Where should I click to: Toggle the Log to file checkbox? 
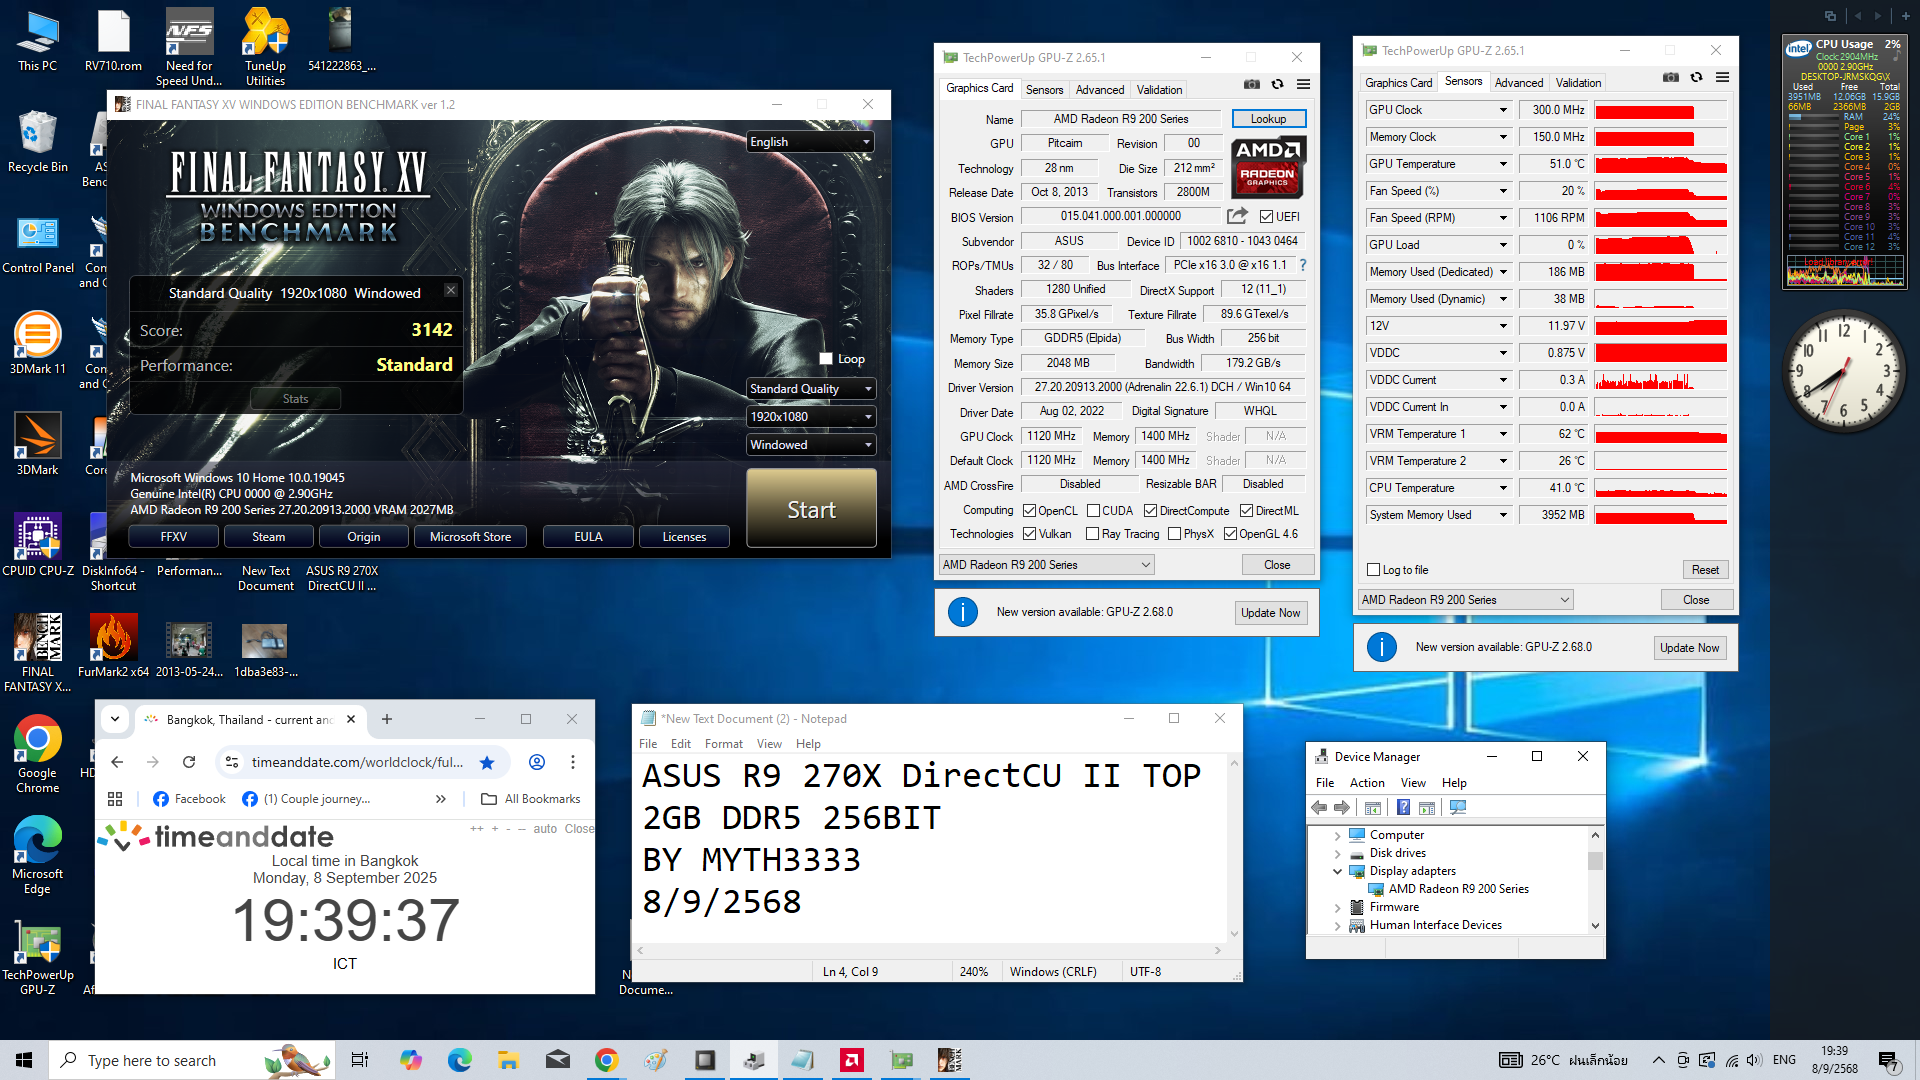[x=1374, y=570]
